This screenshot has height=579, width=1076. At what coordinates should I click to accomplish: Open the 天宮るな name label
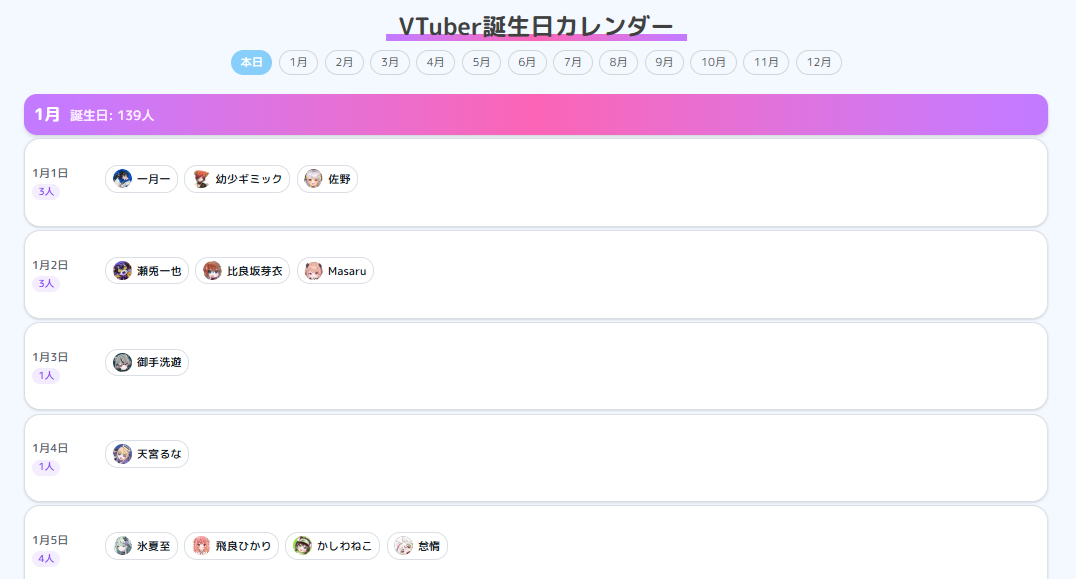159,454
